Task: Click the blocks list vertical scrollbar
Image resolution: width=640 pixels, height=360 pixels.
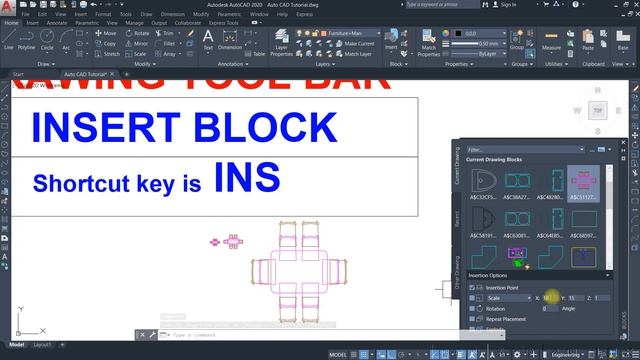Action: tap(609, 217)
